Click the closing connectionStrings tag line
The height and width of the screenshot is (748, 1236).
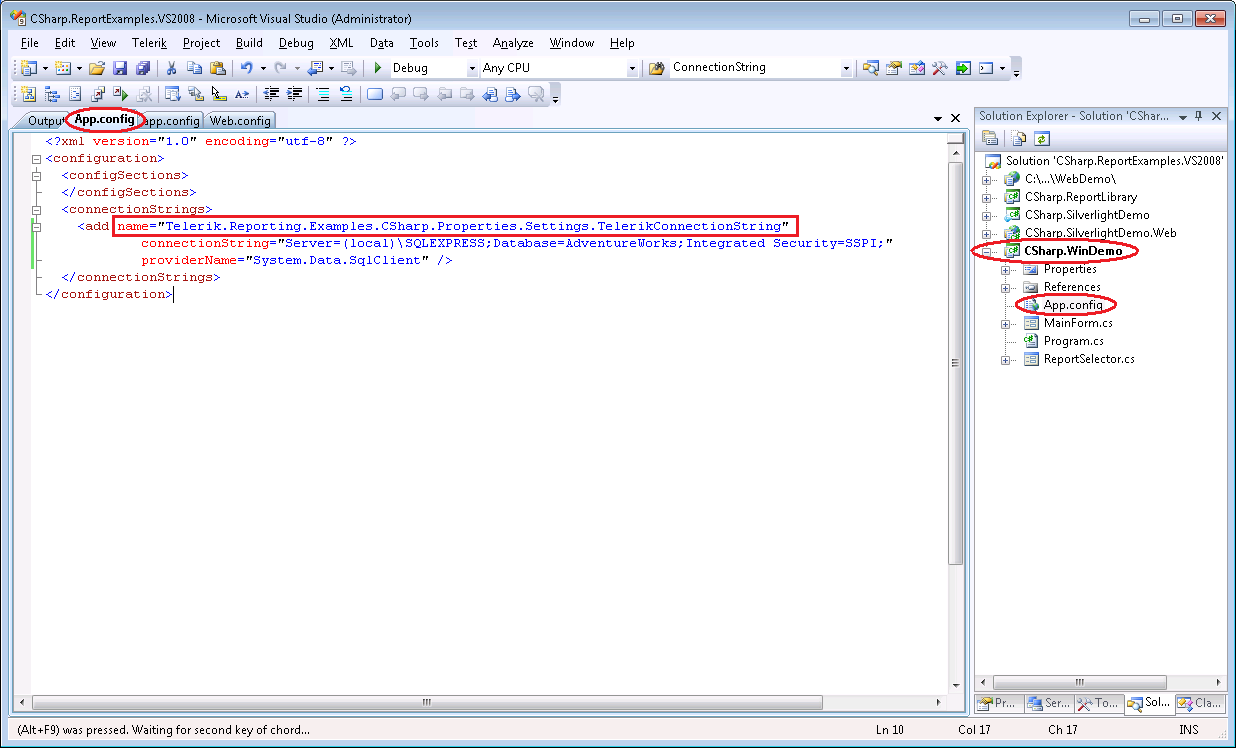click(140, 277)
